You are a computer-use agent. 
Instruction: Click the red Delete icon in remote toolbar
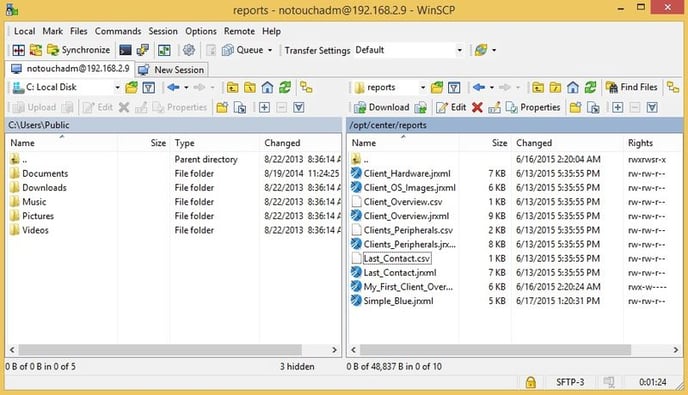point(477,108)
